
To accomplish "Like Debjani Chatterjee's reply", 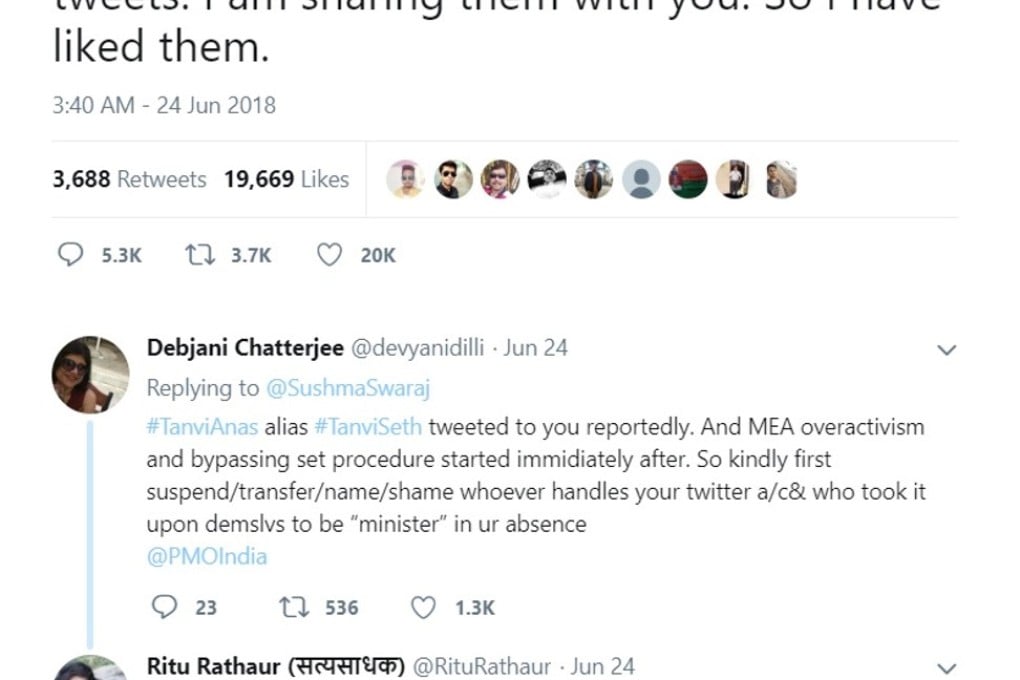I will [x=424, y=607].
